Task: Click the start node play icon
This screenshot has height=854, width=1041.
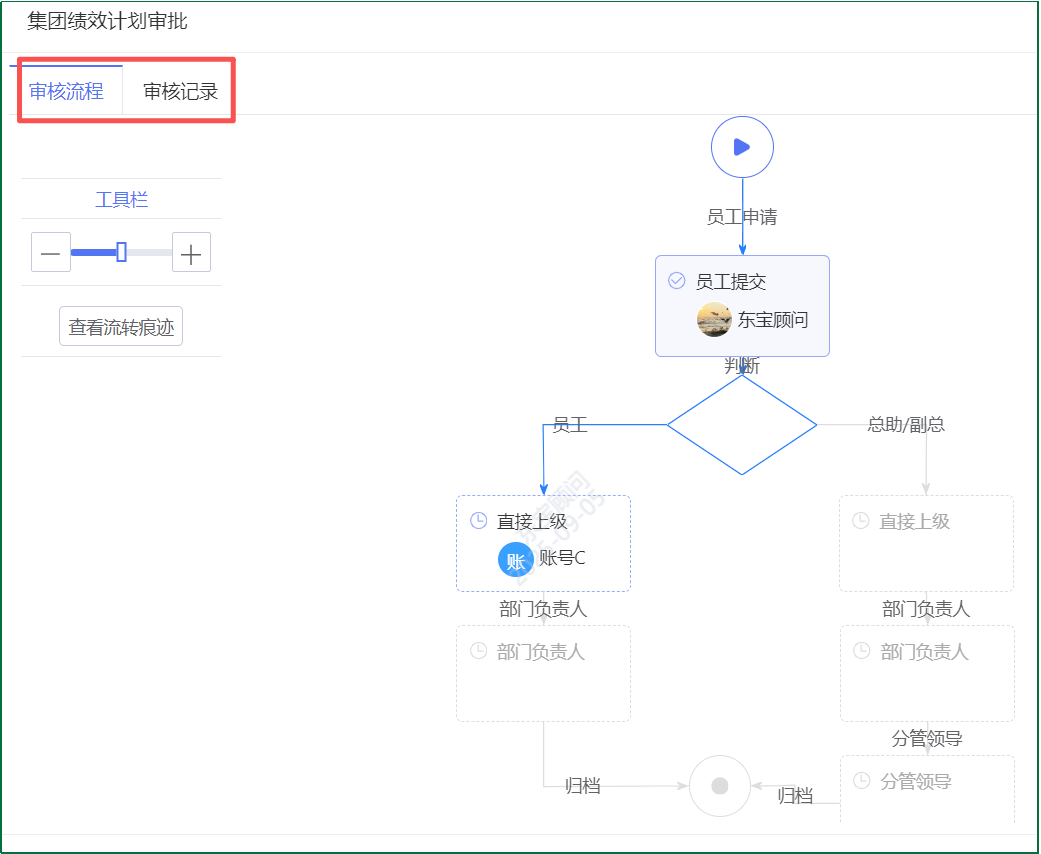Action: (742, 147)
